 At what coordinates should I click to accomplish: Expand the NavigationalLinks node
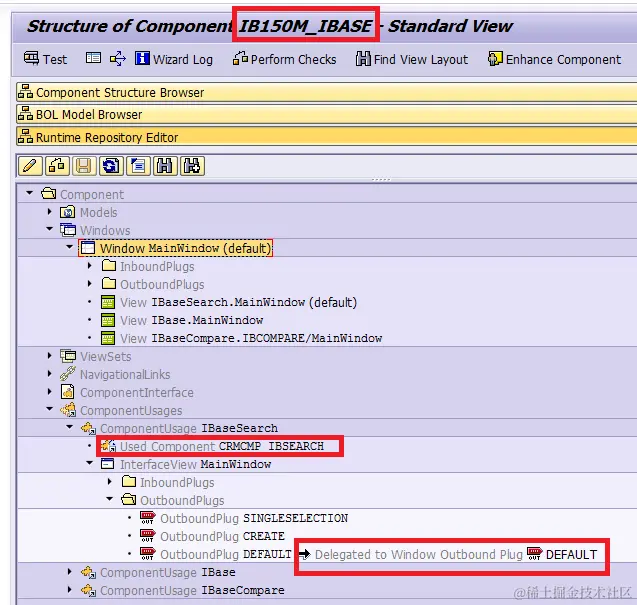click(x=50, y=373)
